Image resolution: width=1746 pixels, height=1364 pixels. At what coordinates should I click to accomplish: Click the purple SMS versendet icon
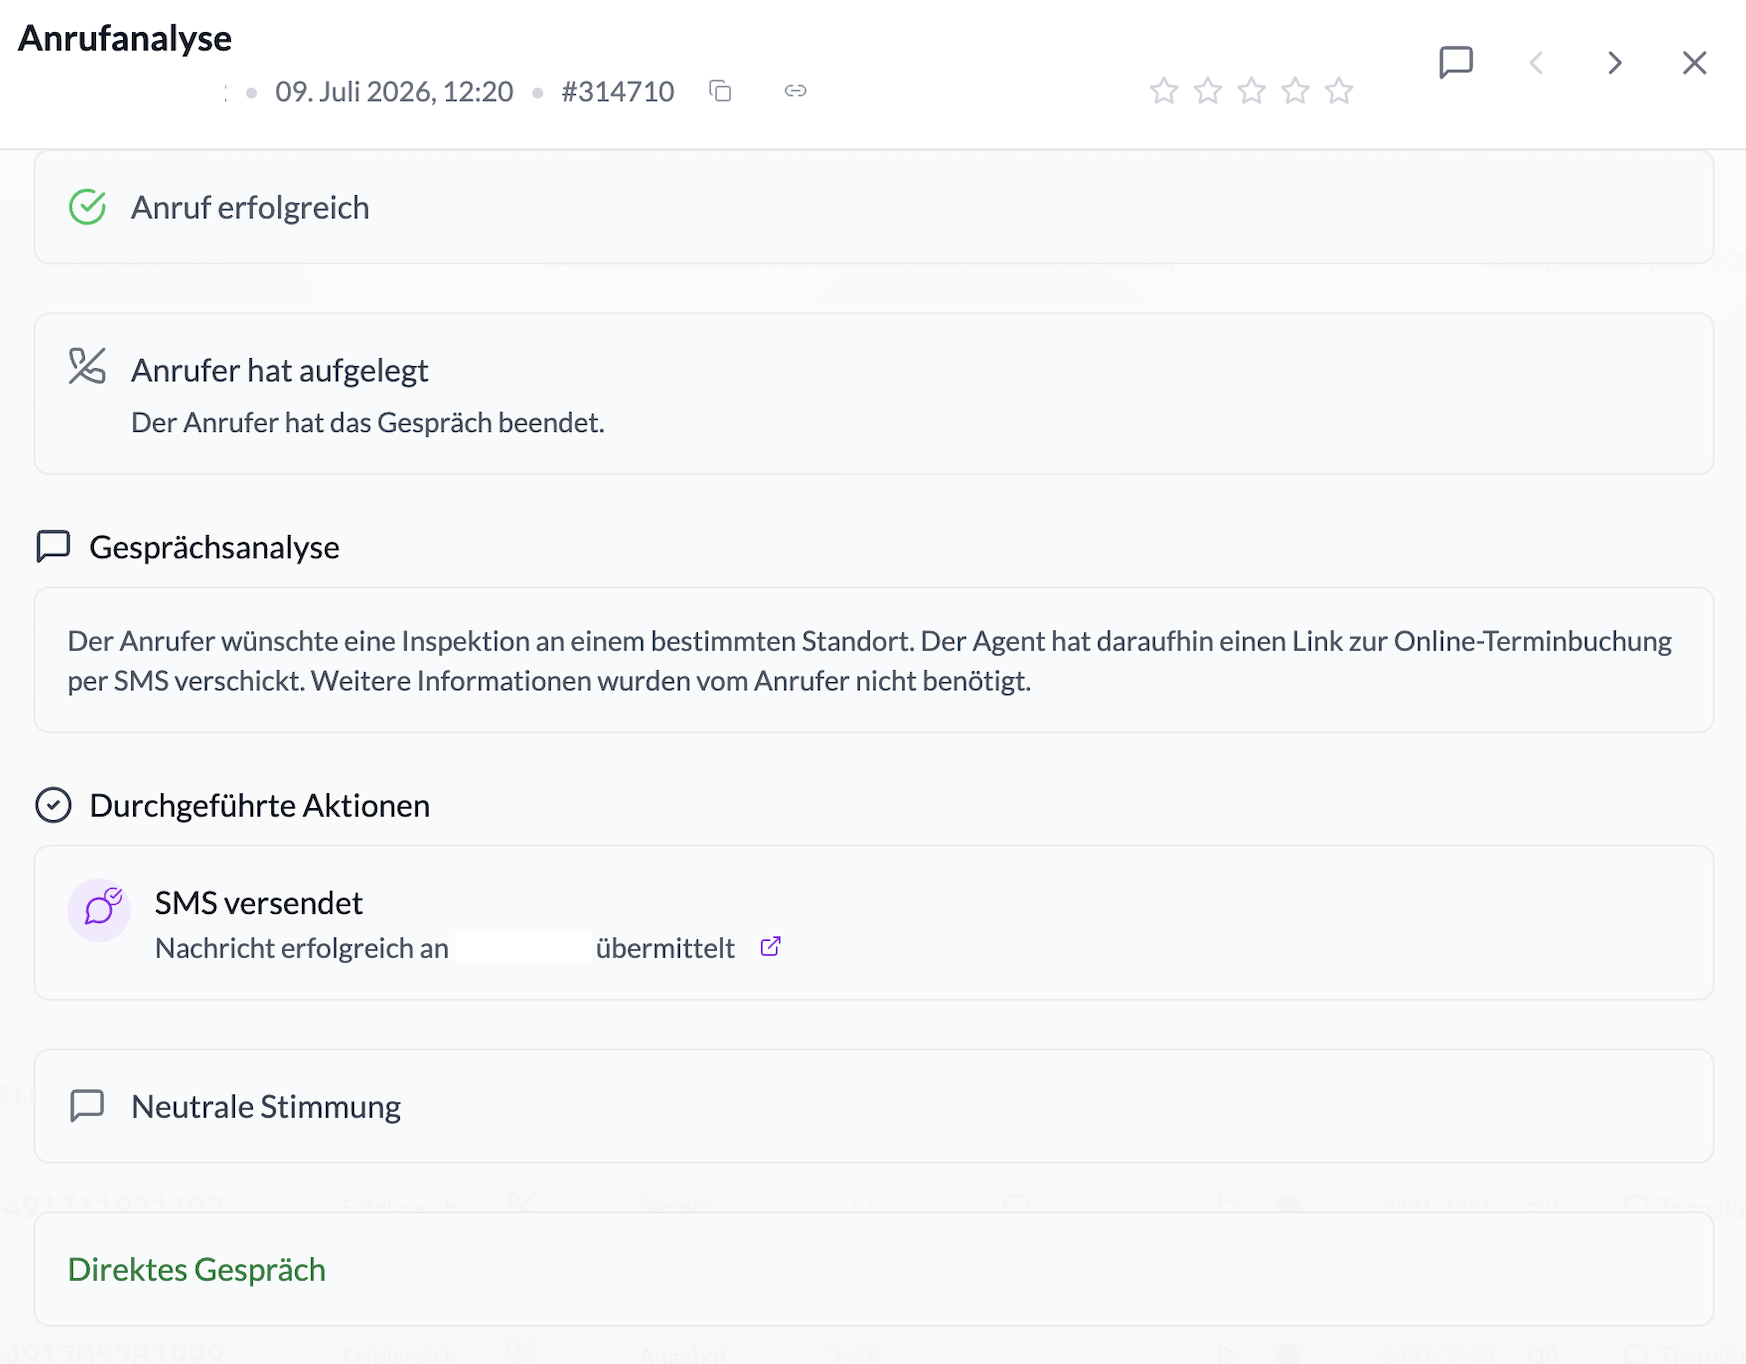point(99,910)
